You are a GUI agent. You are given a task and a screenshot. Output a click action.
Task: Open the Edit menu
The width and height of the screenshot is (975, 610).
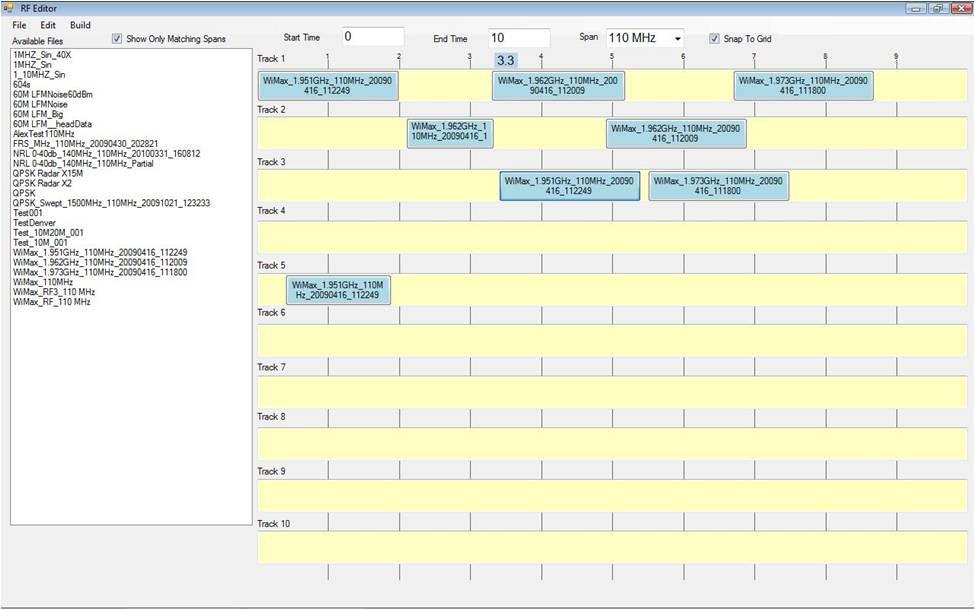point(48,25)
